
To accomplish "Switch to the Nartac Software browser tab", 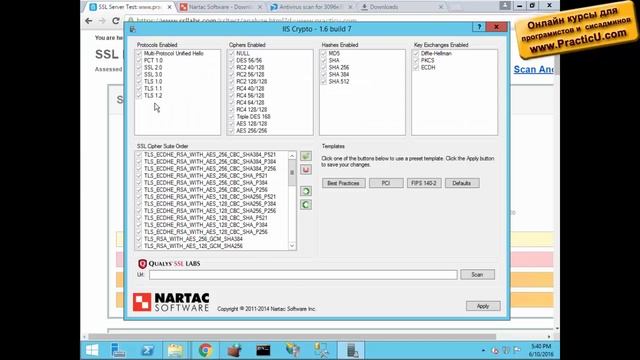I will click(220, 7).
